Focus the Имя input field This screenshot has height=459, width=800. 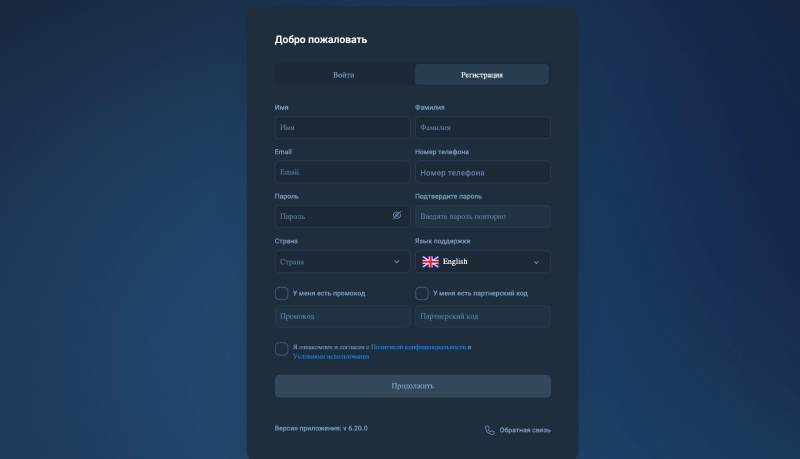(342, 128)
